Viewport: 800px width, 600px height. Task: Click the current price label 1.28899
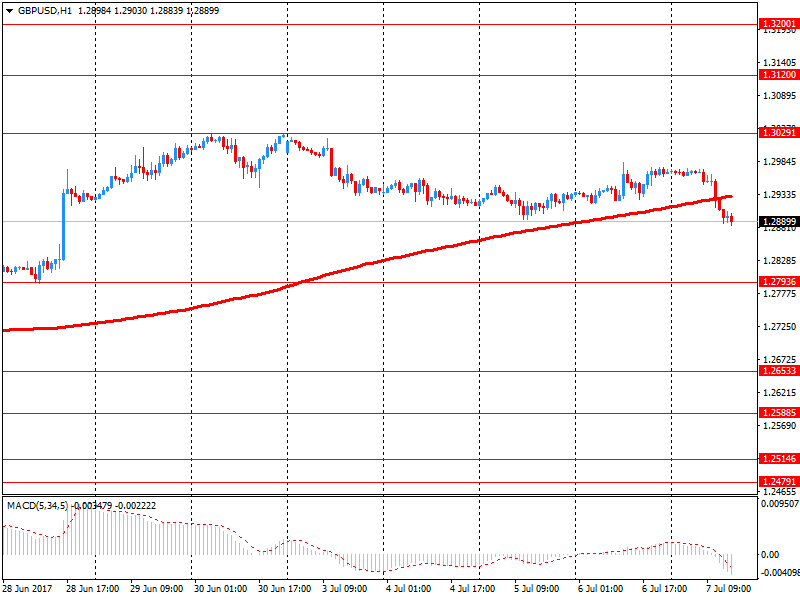(x=779, y=221)
